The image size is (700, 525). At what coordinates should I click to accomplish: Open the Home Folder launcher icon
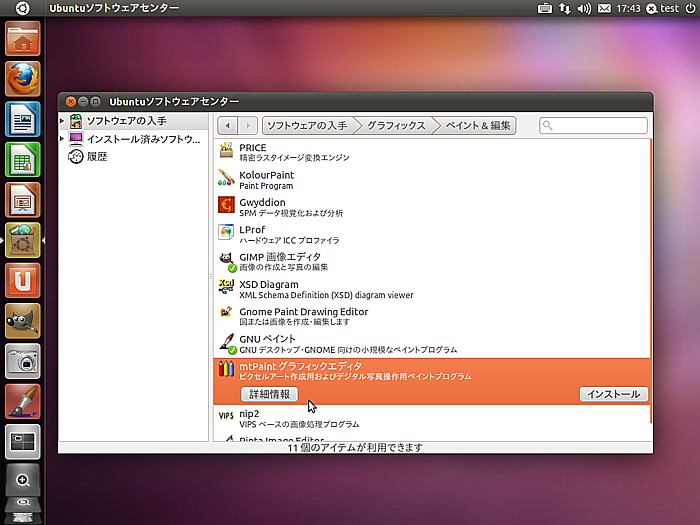click(x=23, y=39)
